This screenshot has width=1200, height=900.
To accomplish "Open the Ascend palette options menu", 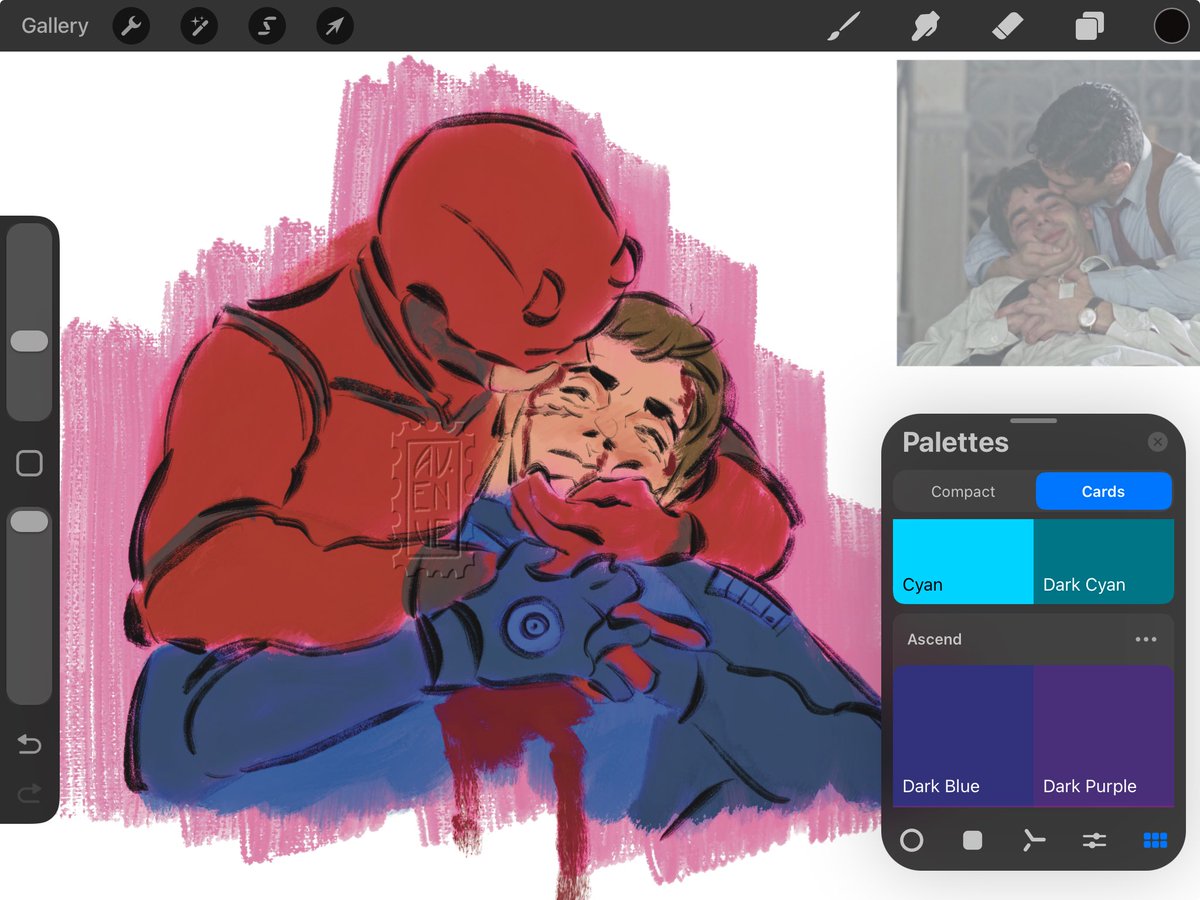I will pyautogui.click(x=1146, y=639).
